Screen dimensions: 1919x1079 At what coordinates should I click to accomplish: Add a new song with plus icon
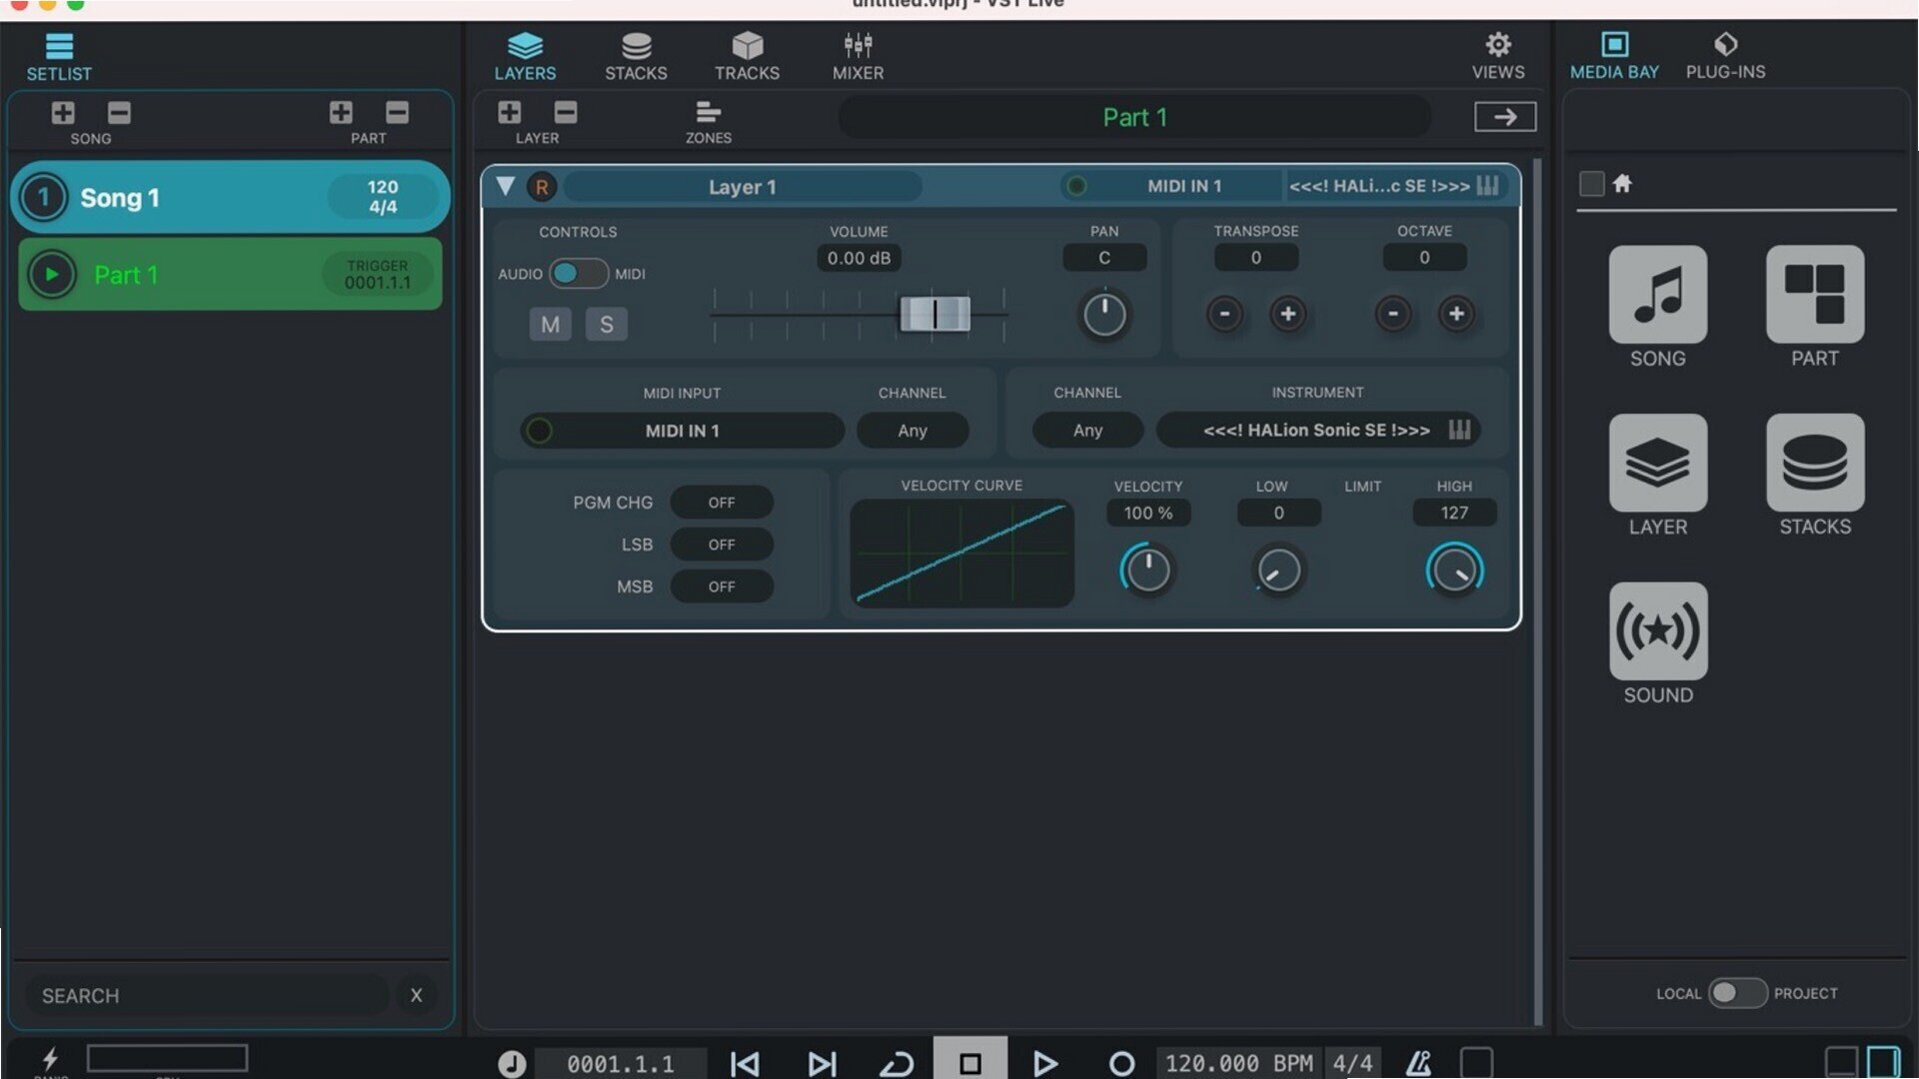pos(63,113)
